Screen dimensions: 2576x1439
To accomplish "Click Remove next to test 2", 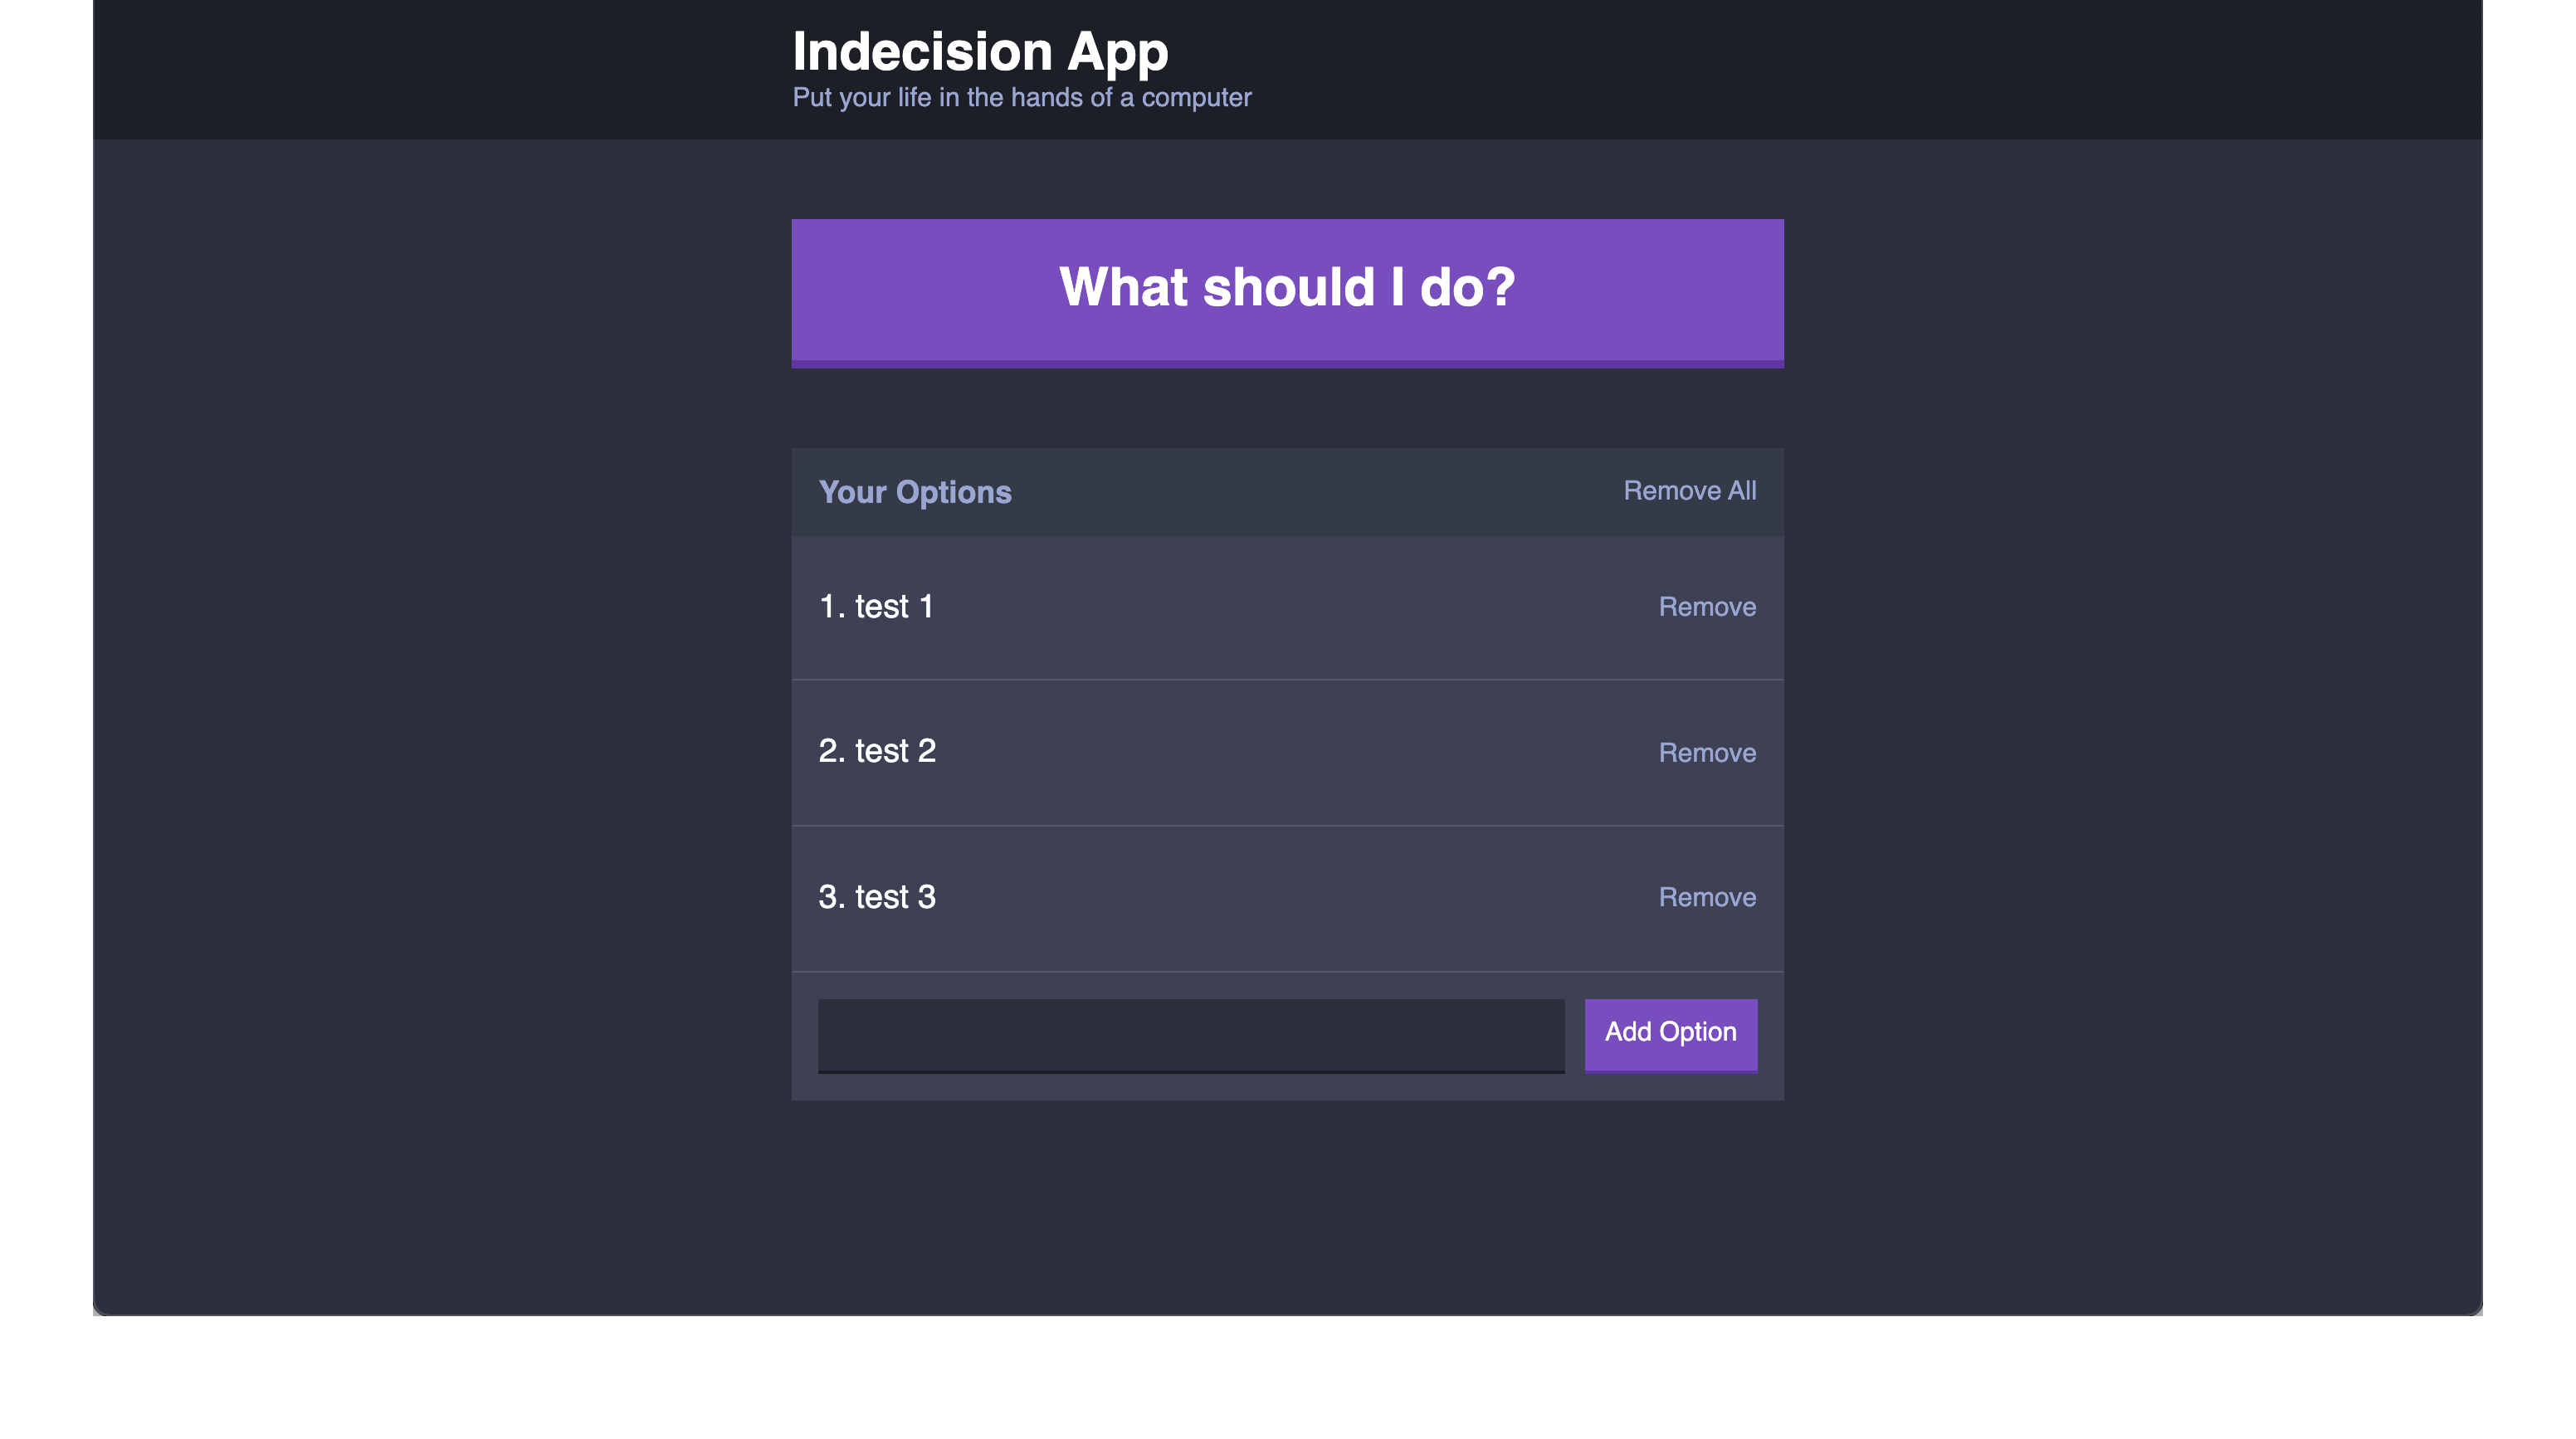I will (1707, 752).
